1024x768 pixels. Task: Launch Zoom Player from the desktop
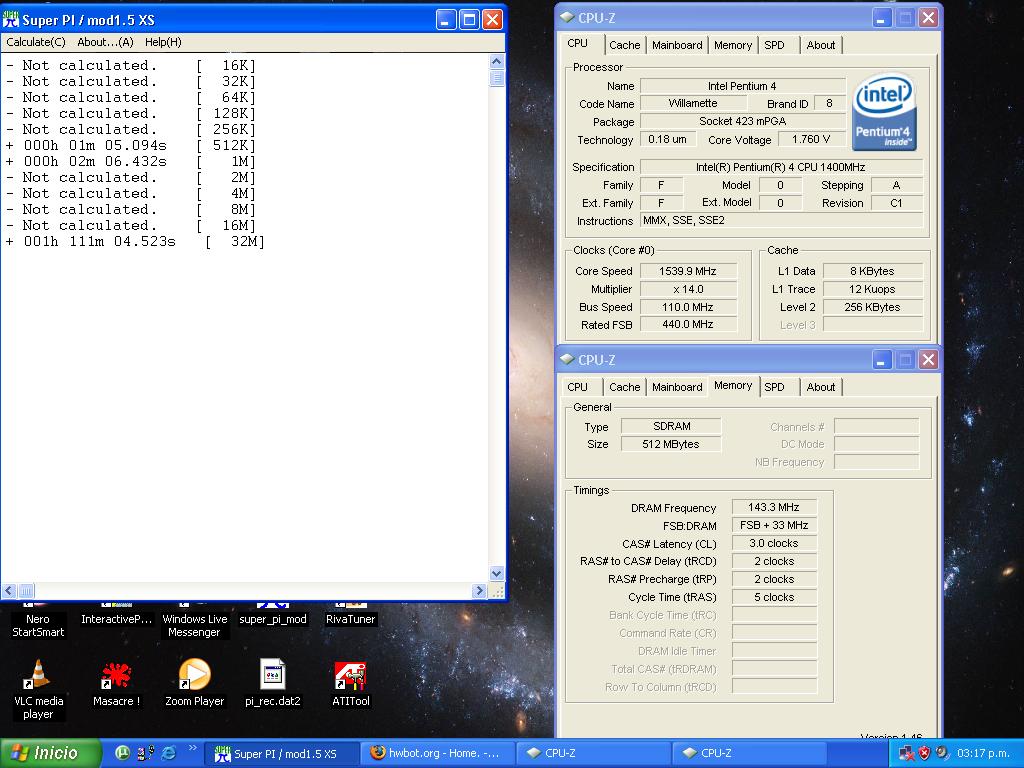point(195,683)
